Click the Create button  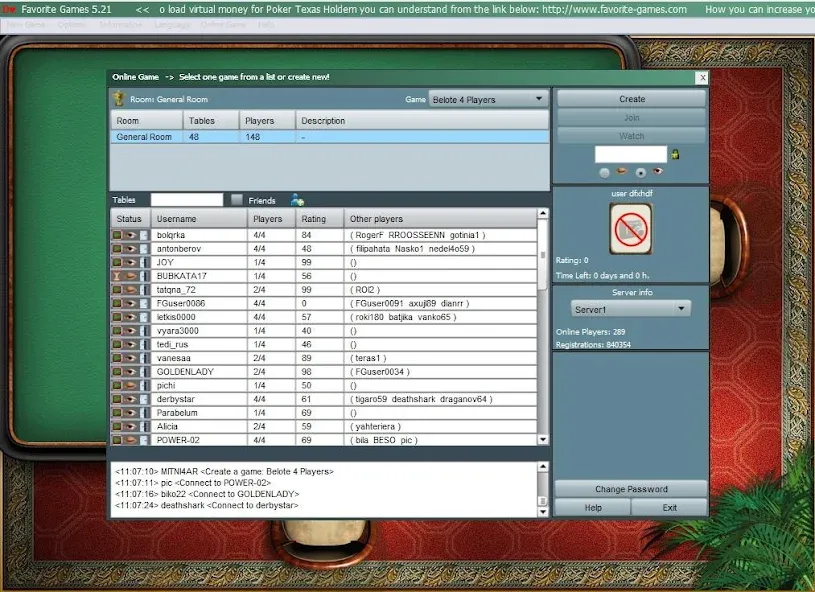[630, 99]
